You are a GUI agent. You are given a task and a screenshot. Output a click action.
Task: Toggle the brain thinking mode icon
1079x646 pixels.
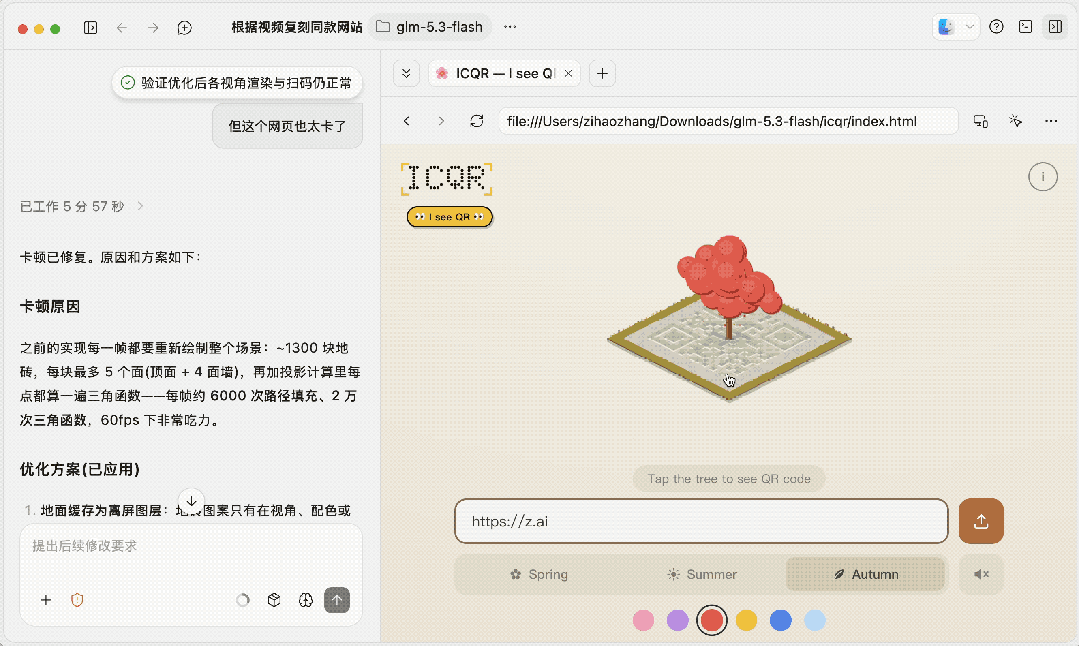click(x=306, y=600)
